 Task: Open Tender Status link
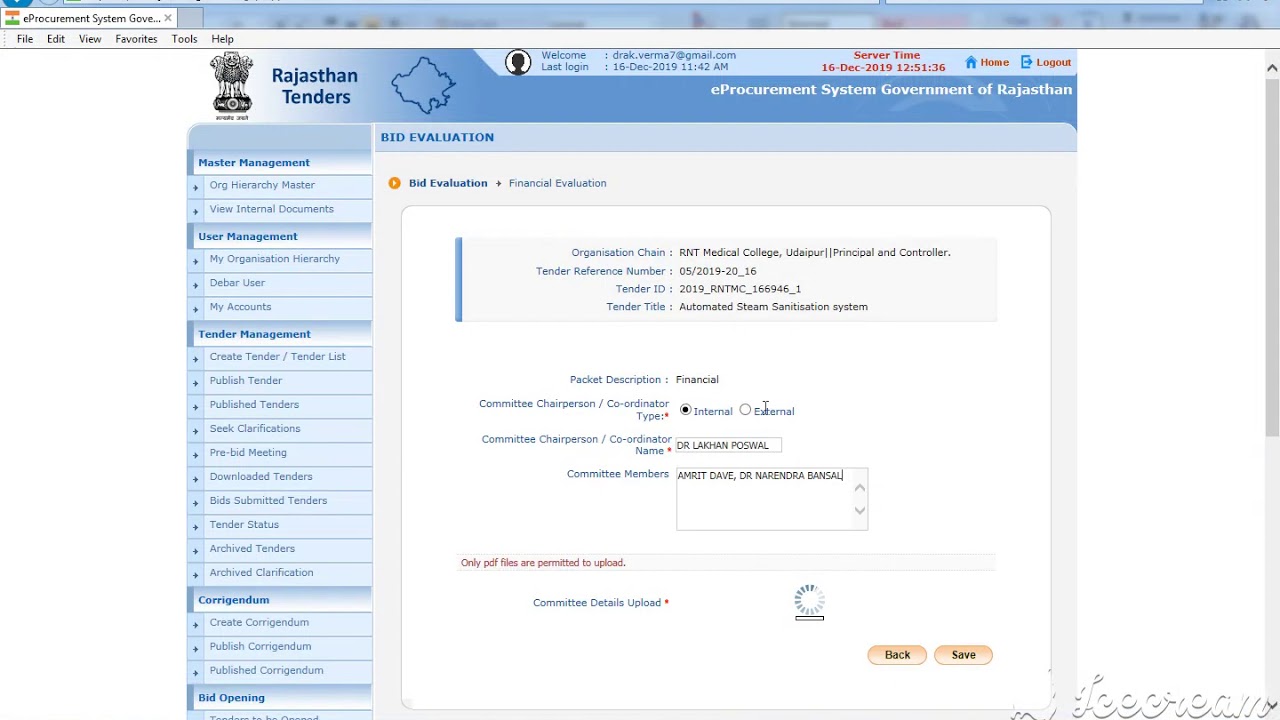tap(244, 525)
